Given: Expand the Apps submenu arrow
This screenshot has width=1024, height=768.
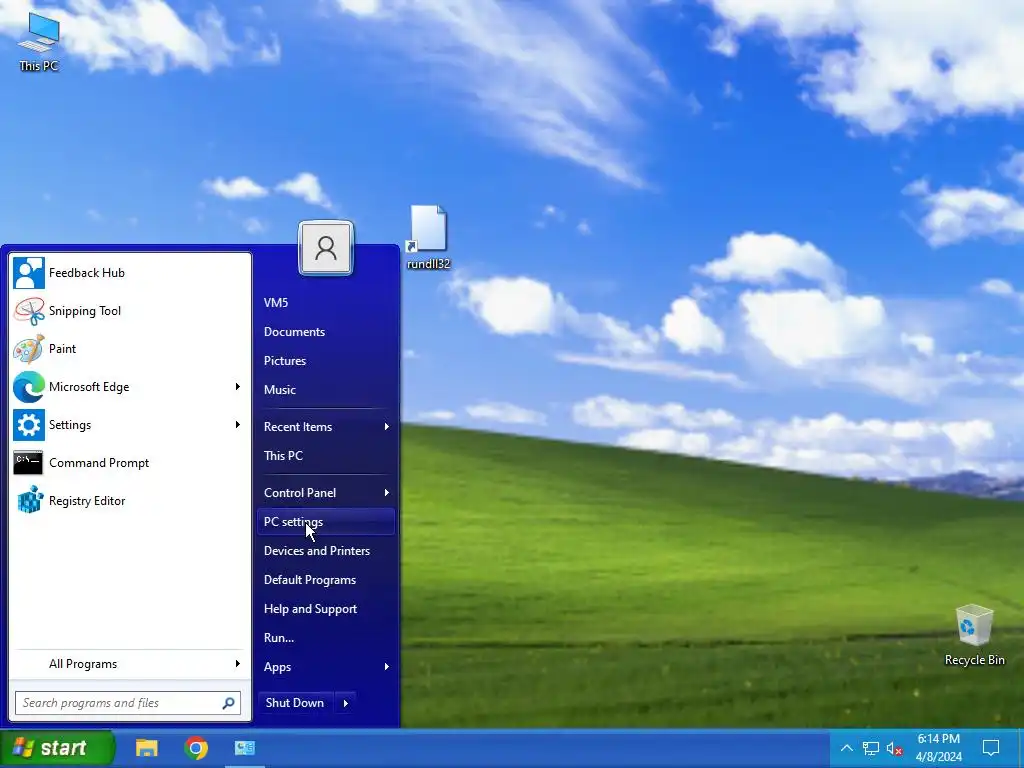Looking at the screenshot, I should coord(387,667).
